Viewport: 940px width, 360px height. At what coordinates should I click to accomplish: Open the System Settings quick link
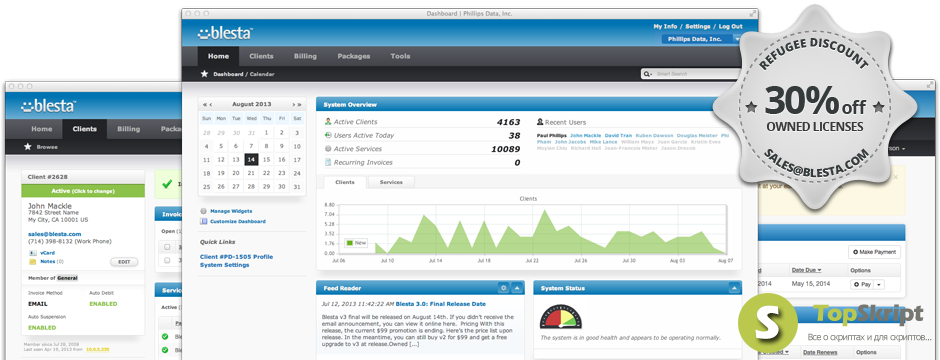[x=224, y=265]
